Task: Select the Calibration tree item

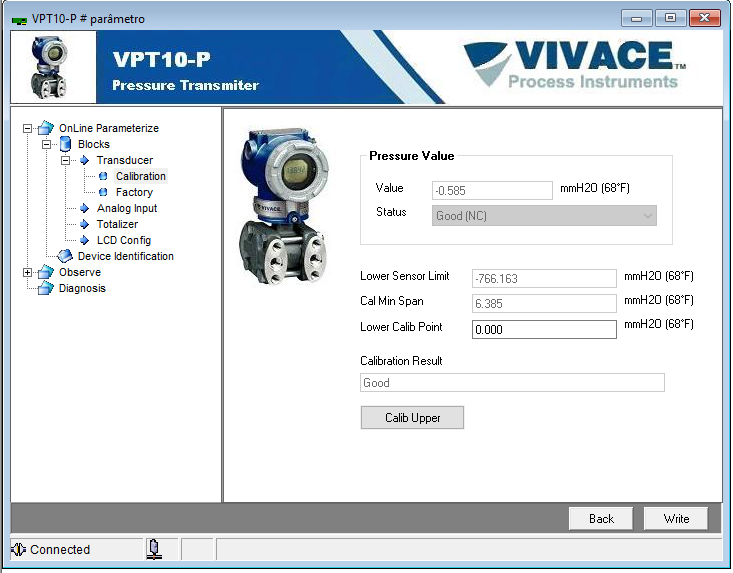Action: click(141, 176)
